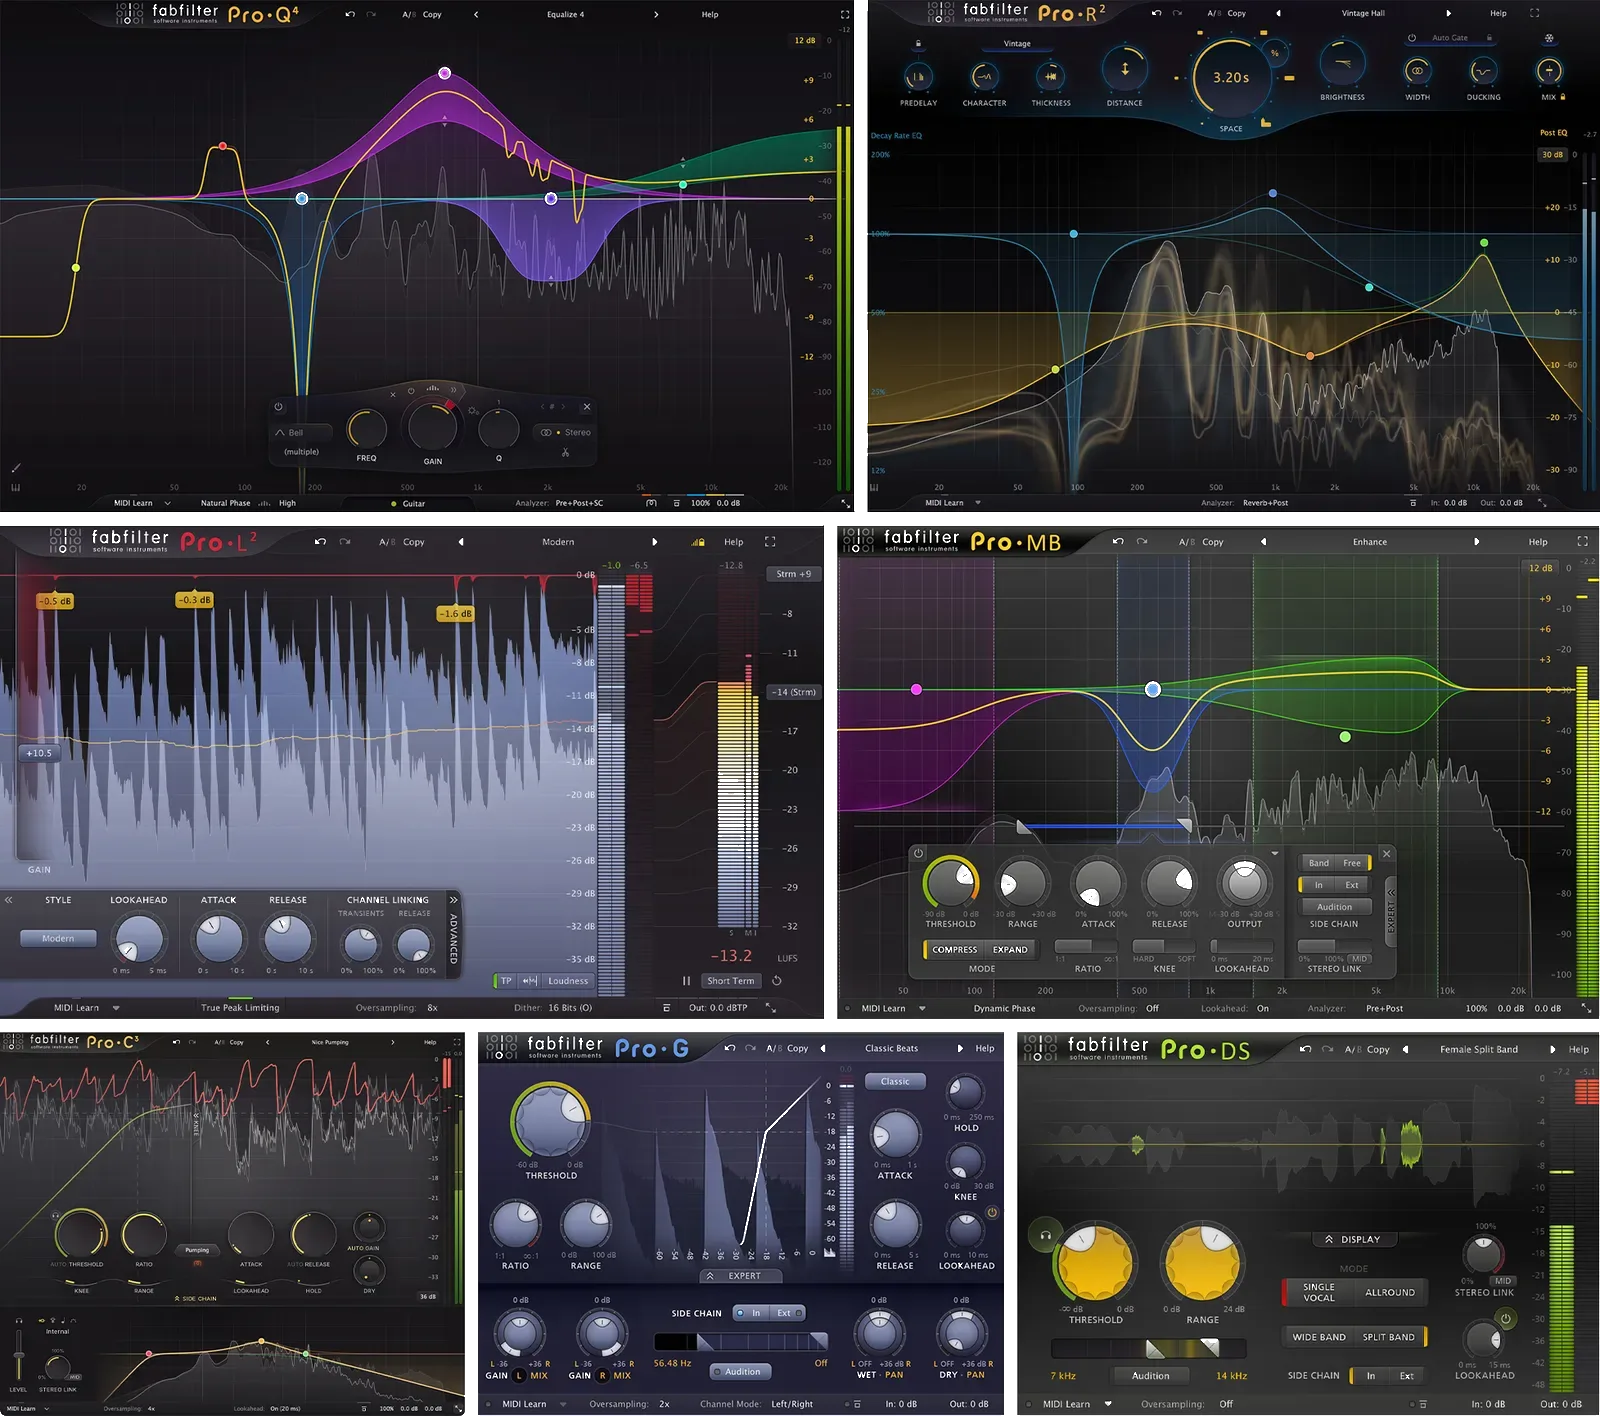Click the Loudness button in Pro-L 2
This screenshot has height=1416, width=1600.
[x=568, y=981]
